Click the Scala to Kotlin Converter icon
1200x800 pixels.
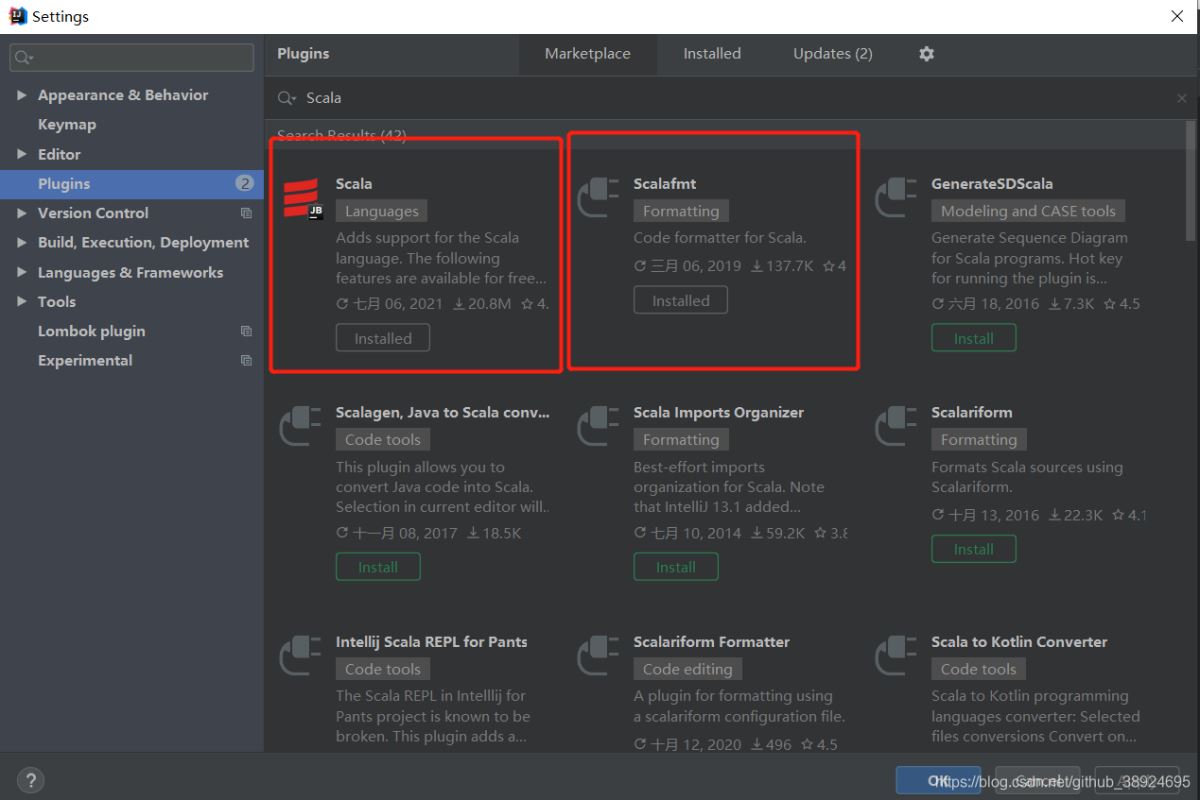click(897, 656)
